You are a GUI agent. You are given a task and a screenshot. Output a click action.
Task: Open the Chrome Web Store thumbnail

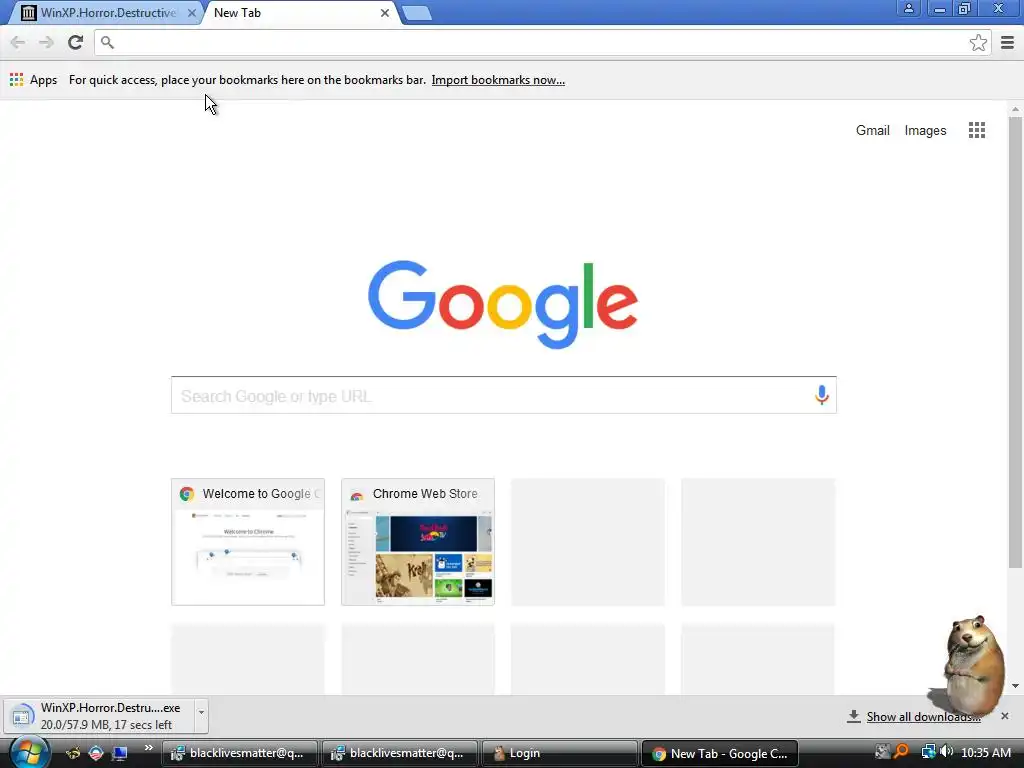pos(418,541)
